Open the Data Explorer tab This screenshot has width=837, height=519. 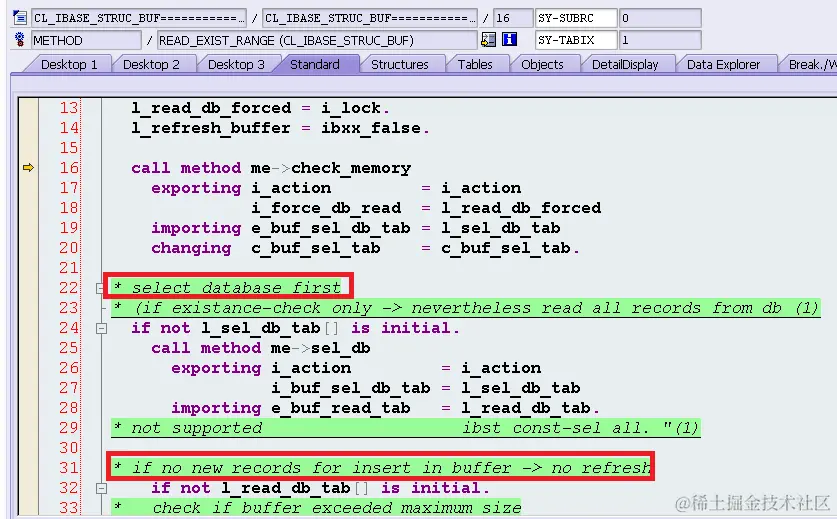[723, 65]
